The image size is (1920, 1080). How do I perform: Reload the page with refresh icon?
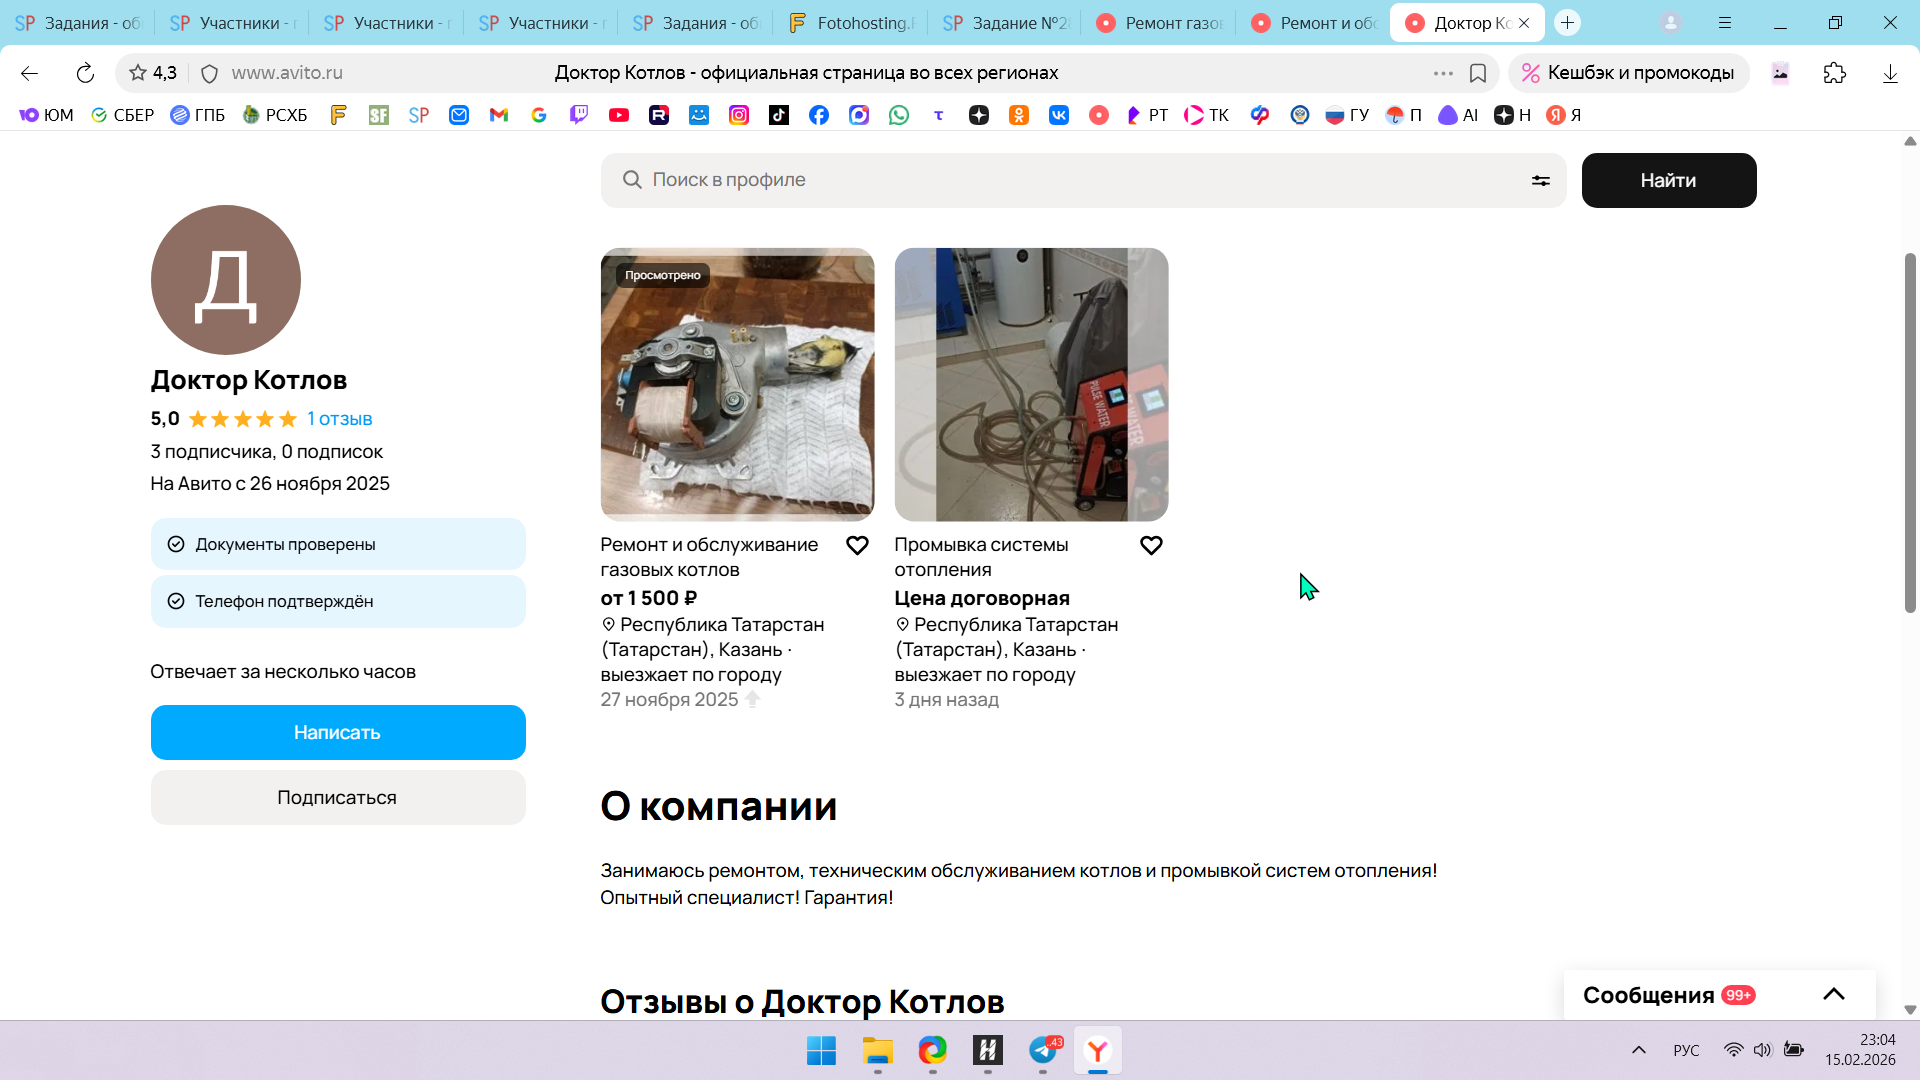[x=85, y=73]
